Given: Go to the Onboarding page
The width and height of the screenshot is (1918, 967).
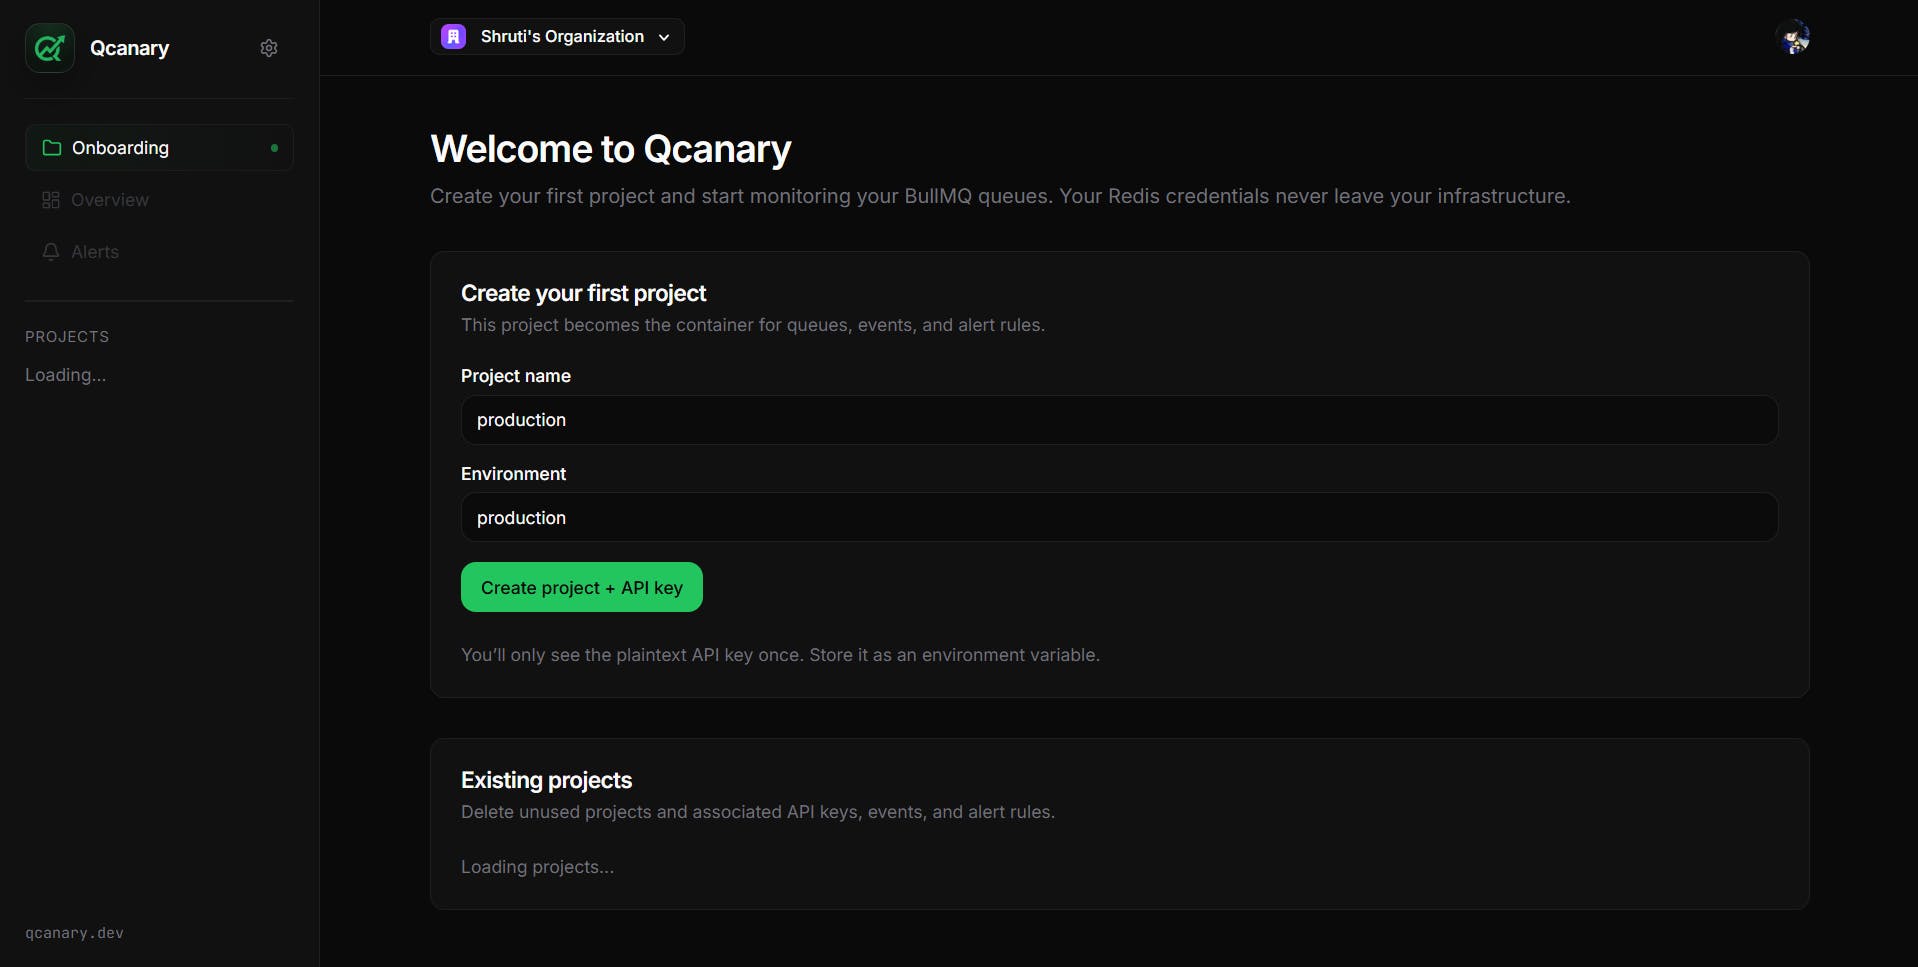Looking at the screenshot, I should click(x=159, y=148).
